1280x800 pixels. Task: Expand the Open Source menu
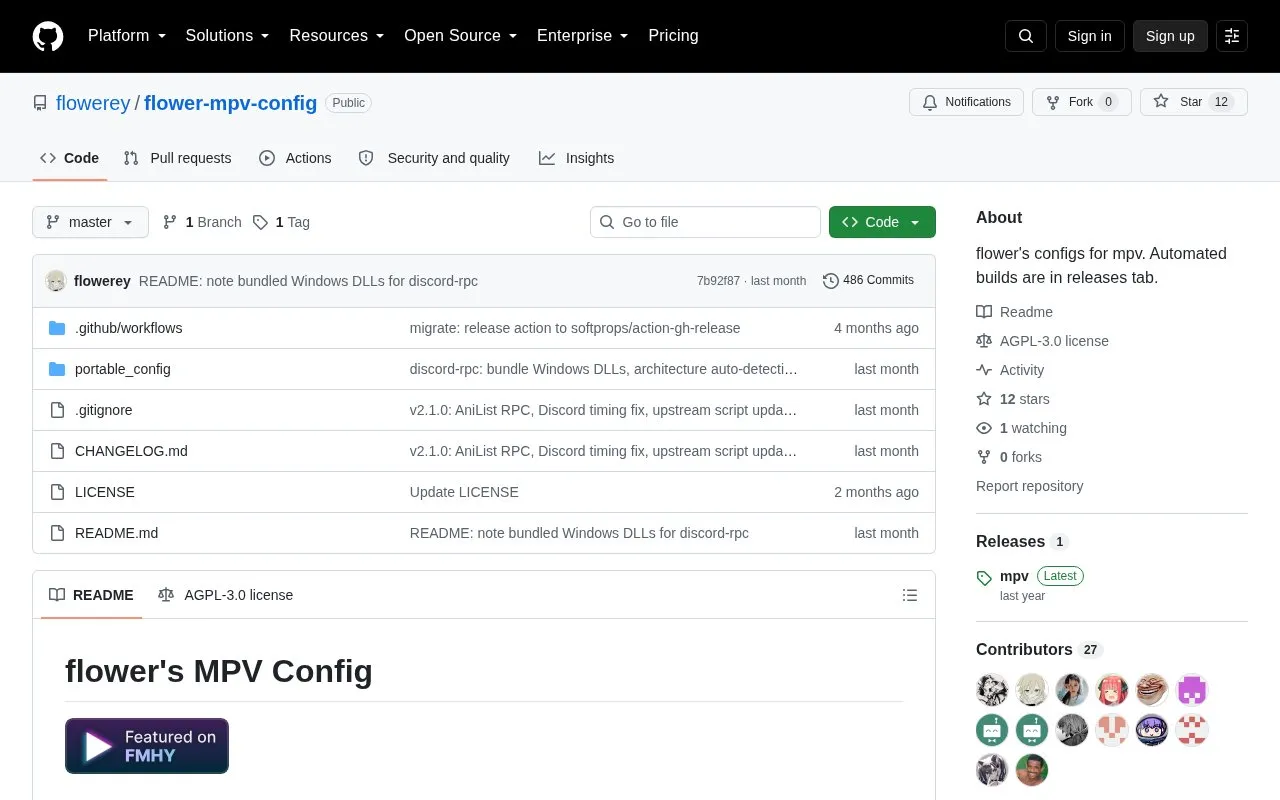[x=461, y=36]
